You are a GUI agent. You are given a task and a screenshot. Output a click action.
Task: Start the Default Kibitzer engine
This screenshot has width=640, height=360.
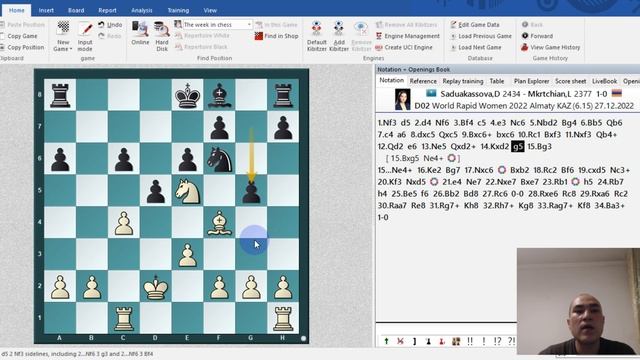click(316, 36)
